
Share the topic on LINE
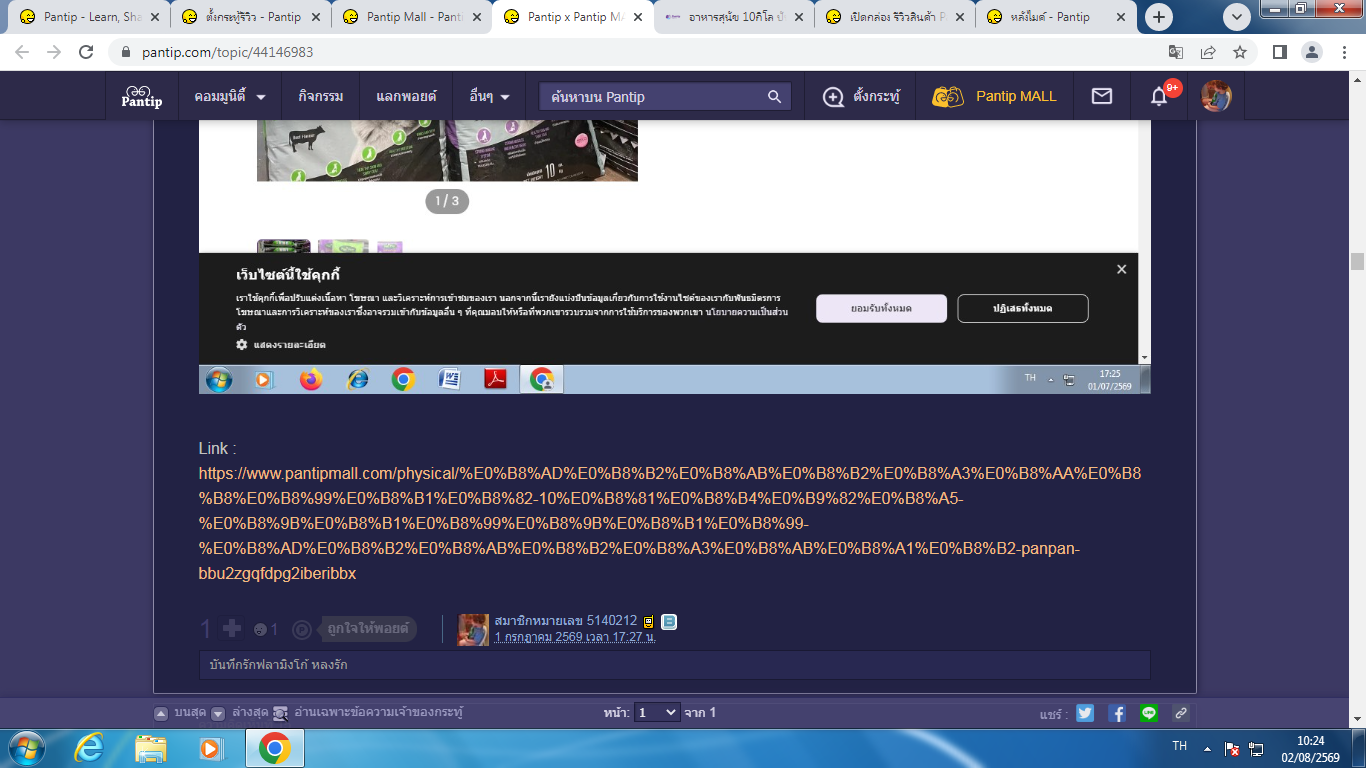coord(1149,713)
